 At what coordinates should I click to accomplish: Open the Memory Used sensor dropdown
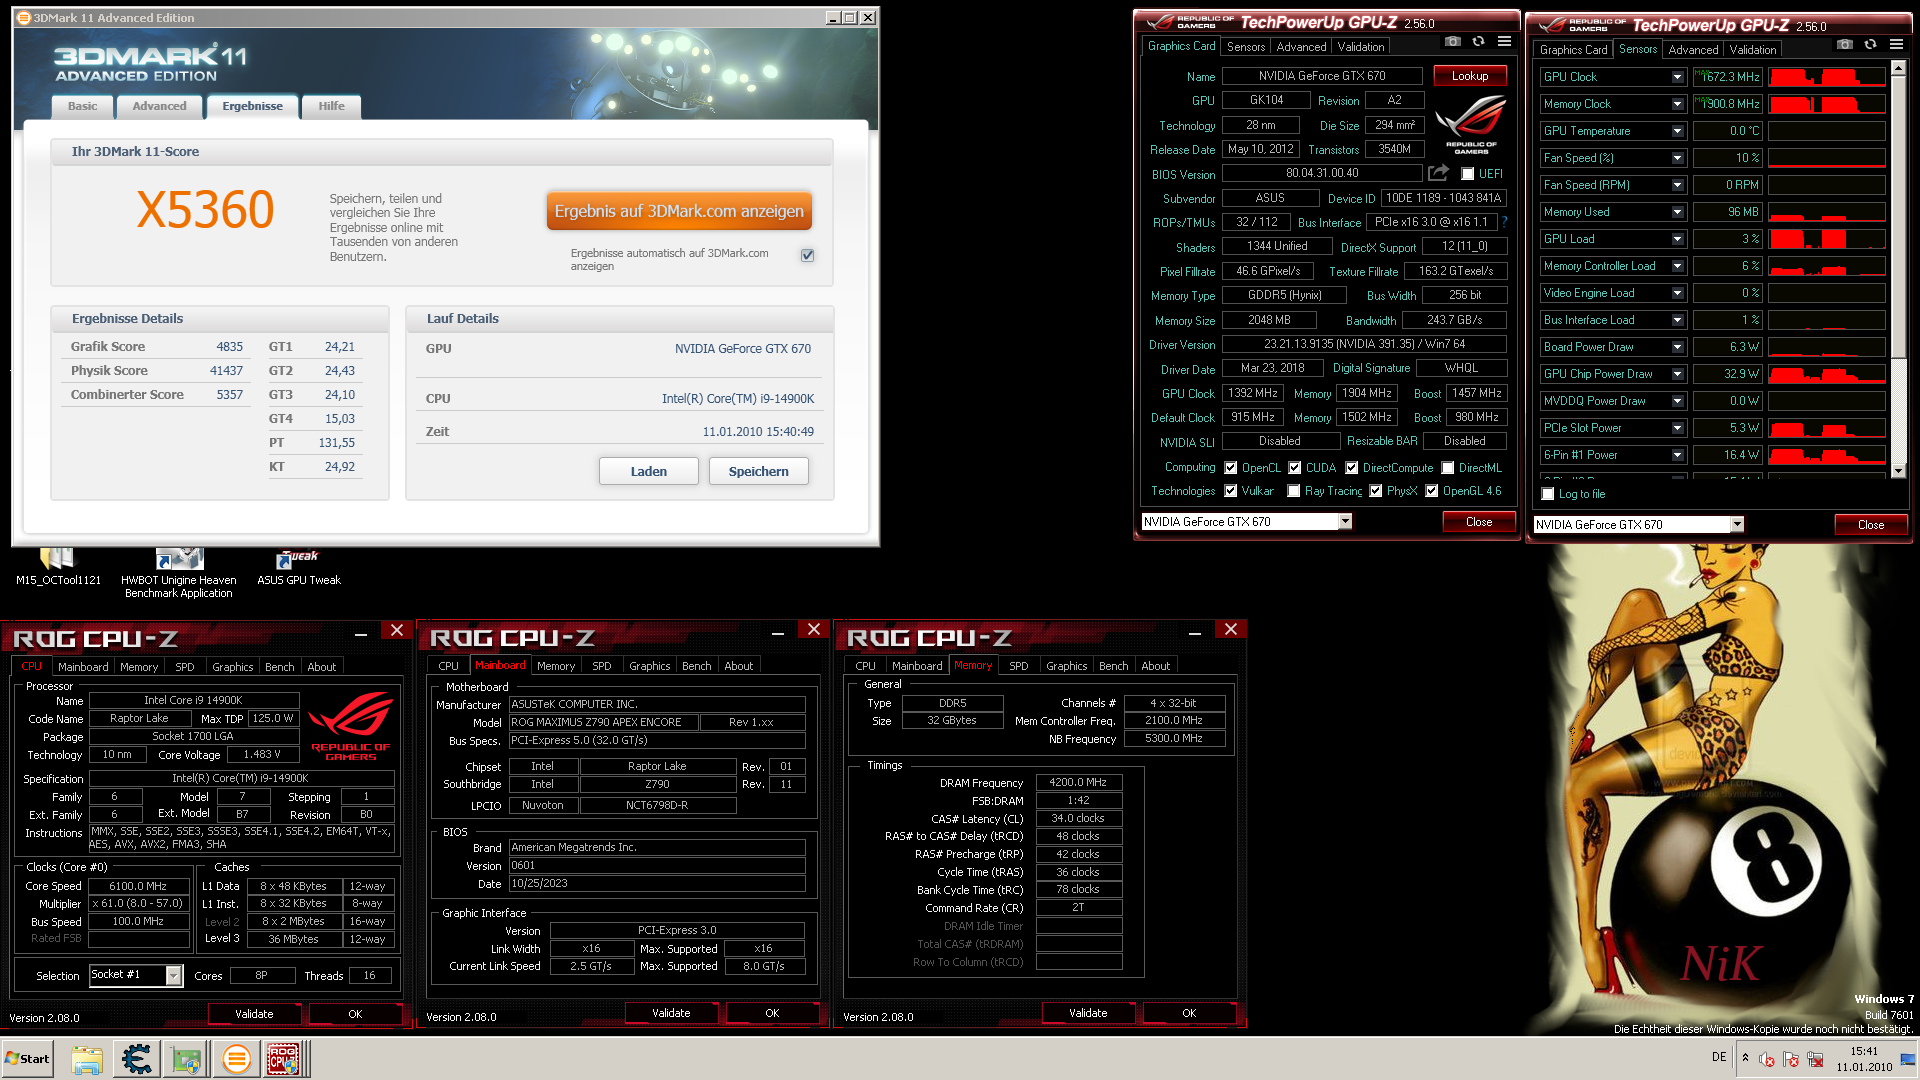1677,212
